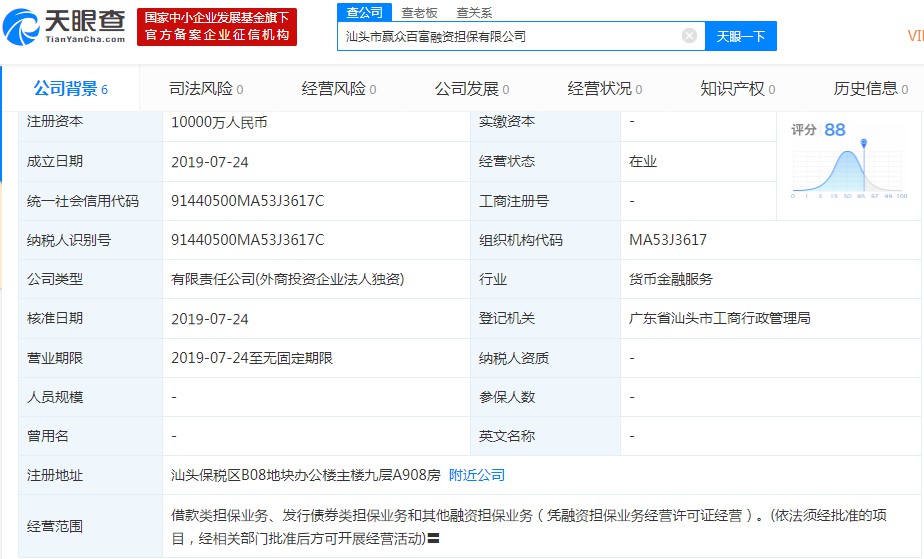The image size is (924, 559).
Task: Collapse the 经营范围 text with the toggle icon
Action: click(433, 538)
